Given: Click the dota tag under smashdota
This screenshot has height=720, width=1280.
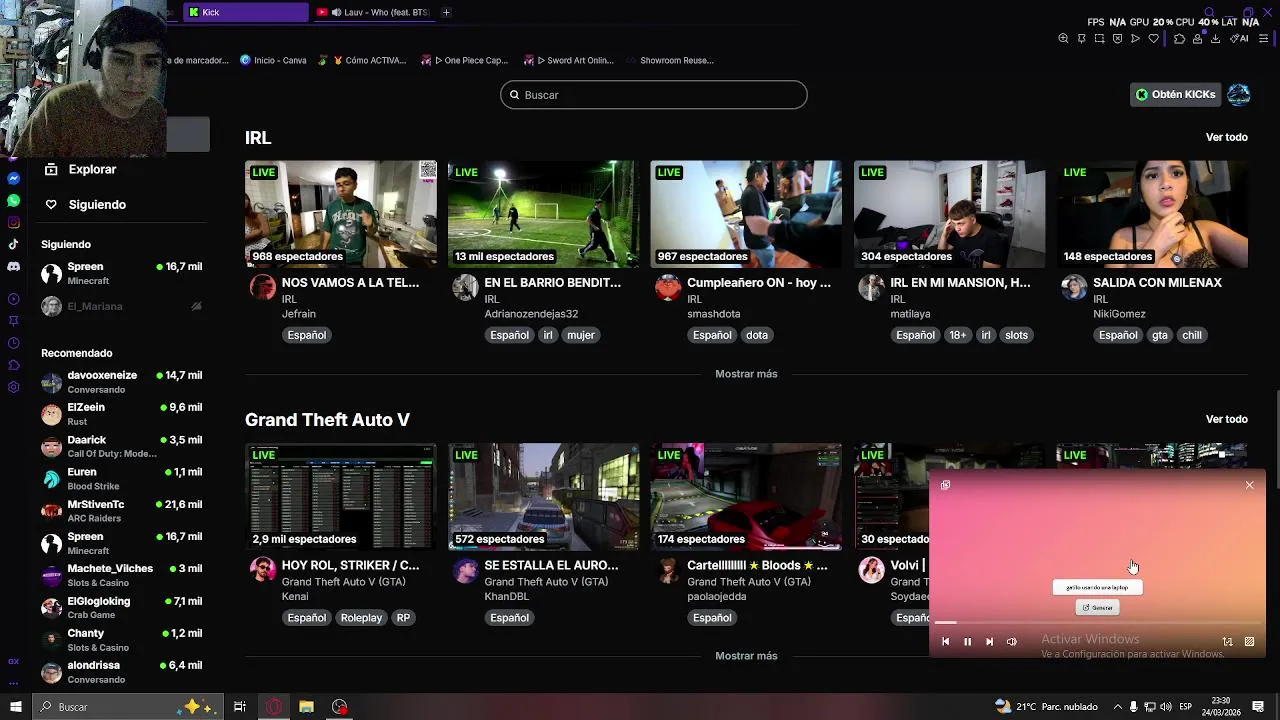Looking at the screenshot, I should pos(757,335).
